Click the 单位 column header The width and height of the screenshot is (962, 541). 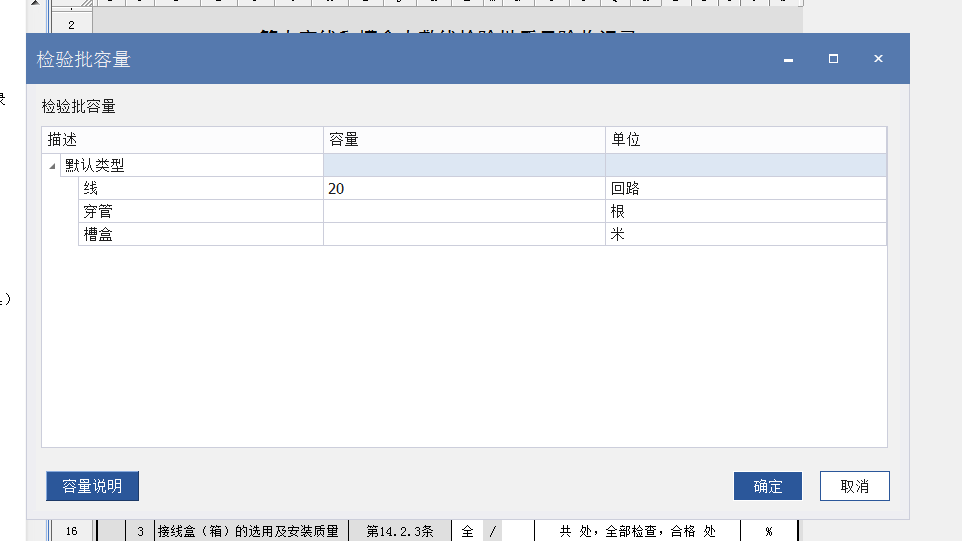[745, 140]
